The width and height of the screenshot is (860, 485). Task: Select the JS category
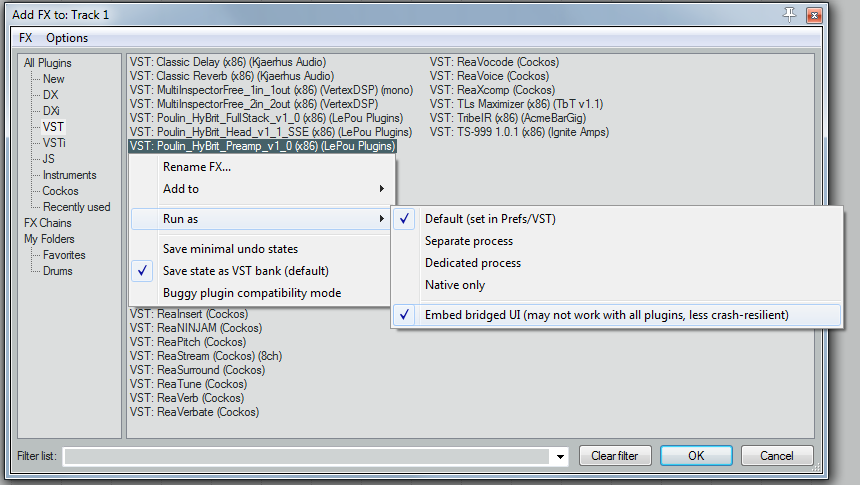49,159
